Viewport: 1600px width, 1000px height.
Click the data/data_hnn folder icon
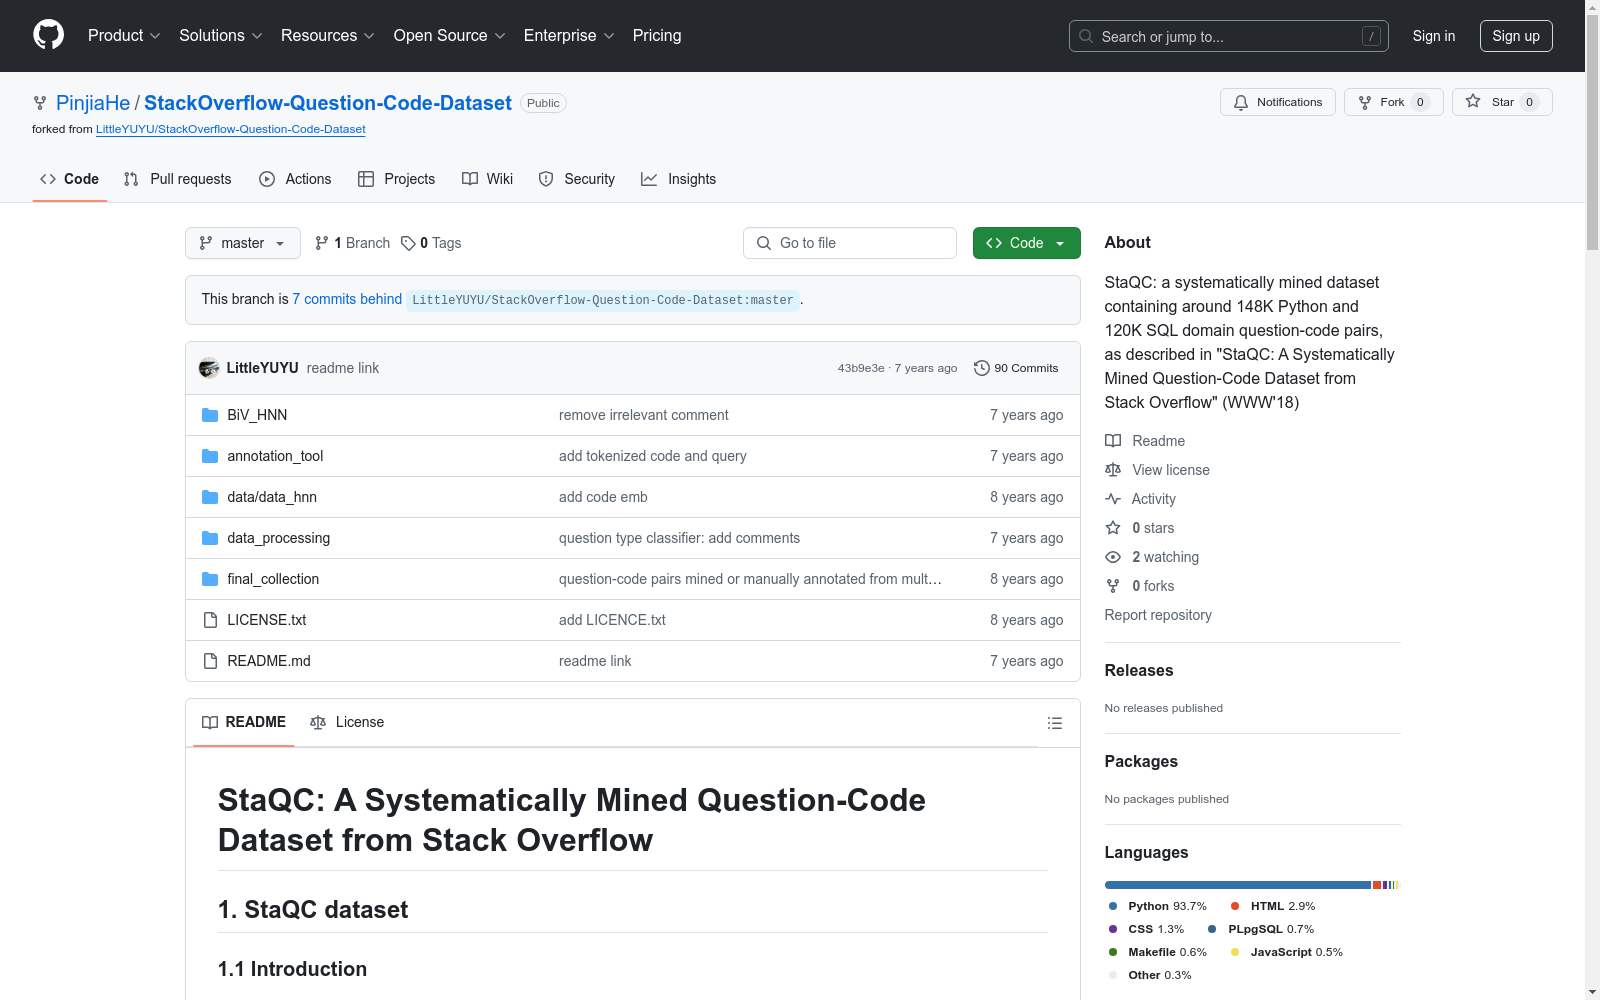(x=210, y=497)
